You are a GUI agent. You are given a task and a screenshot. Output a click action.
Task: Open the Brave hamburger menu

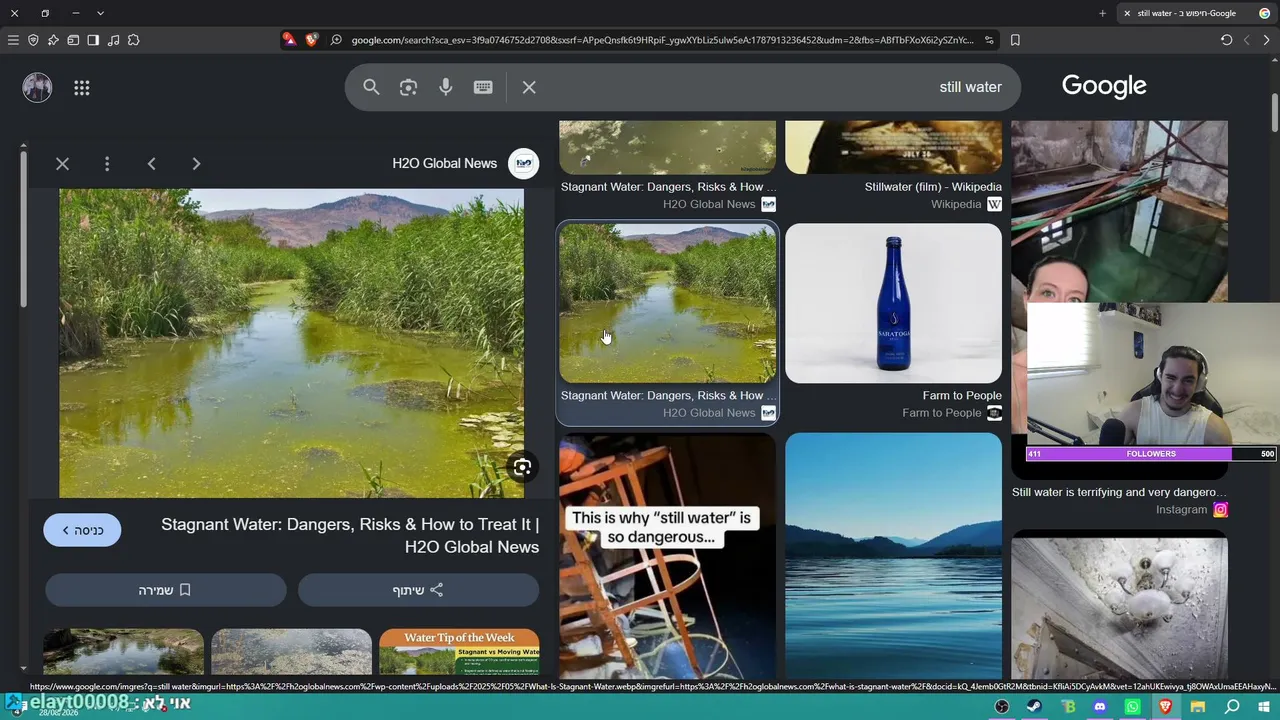click(13, 40)
